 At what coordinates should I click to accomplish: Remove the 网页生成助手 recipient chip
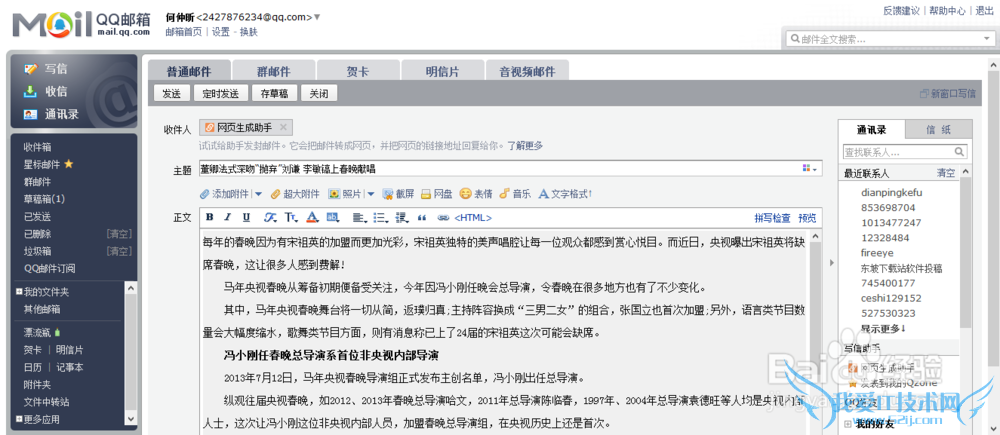pyautogui.click(x=283, y=127)
